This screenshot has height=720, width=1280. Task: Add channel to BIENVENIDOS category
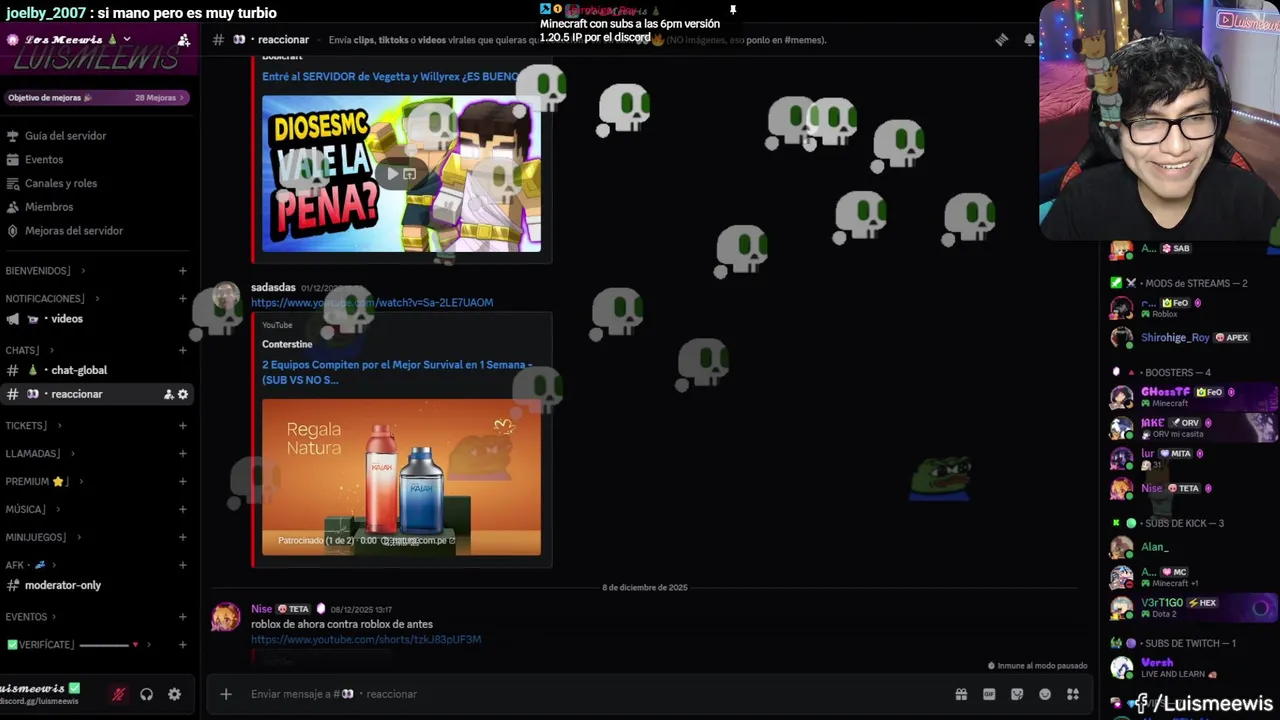tap(183, 271)
